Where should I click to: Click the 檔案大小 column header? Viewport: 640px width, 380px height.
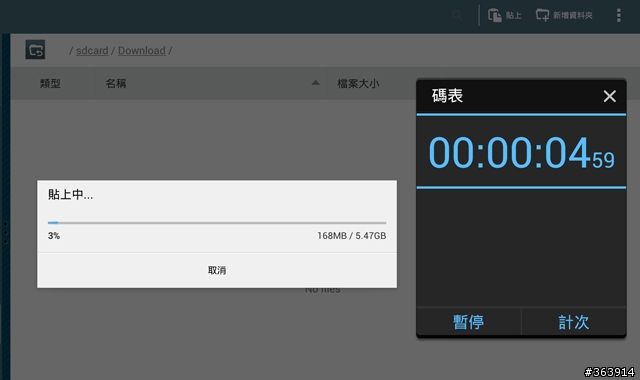pos(358,84)
